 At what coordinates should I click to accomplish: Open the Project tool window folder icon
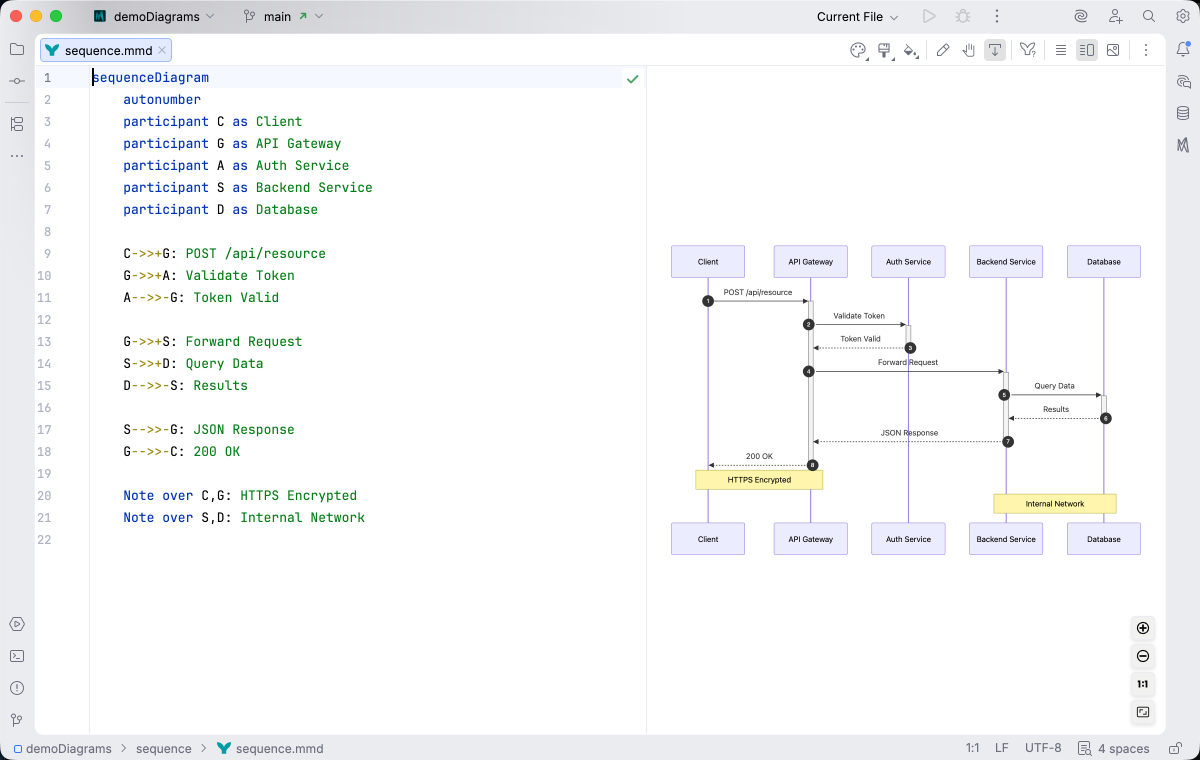(17, 49)
